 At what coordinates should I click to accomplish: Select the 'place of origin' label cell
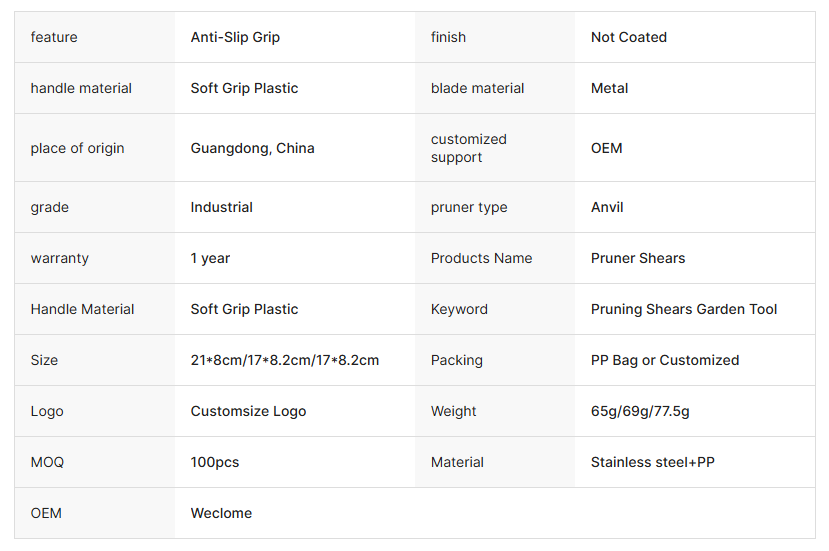(x=77, y=148)
